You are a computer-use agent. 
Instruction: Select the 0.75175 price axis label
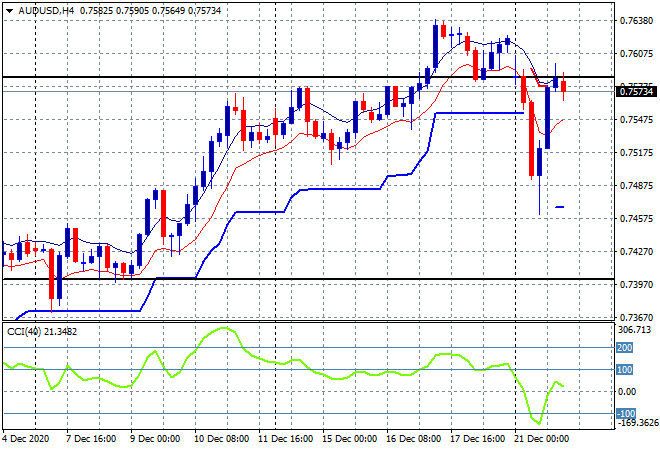point(636,152)
